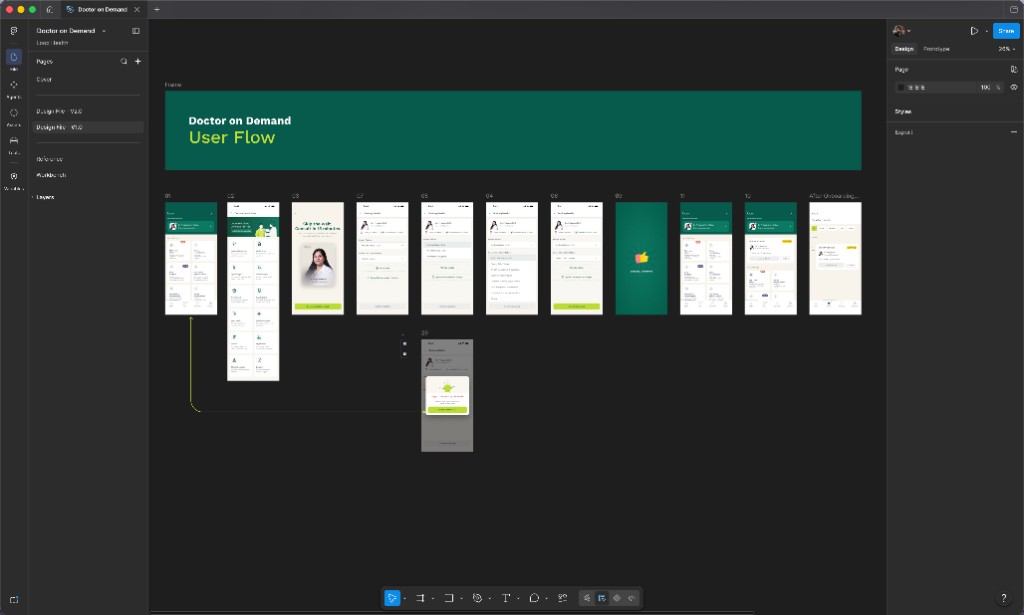Select the After Onboarding frame
Viewport: 1024px width, 615px height.
click(835, 259)
